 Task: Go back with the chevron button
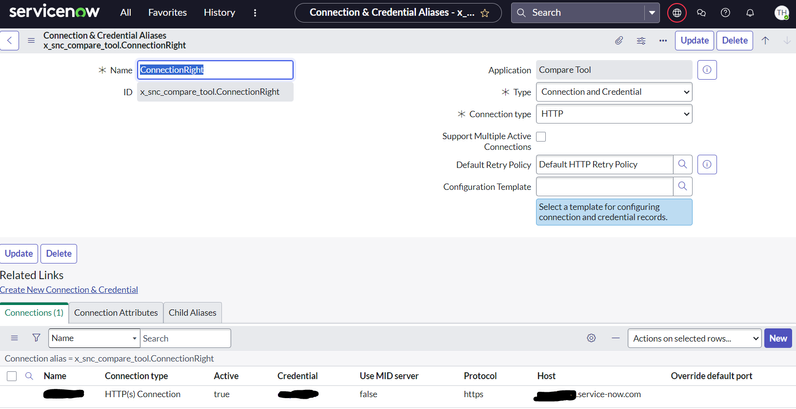point(9,41)
